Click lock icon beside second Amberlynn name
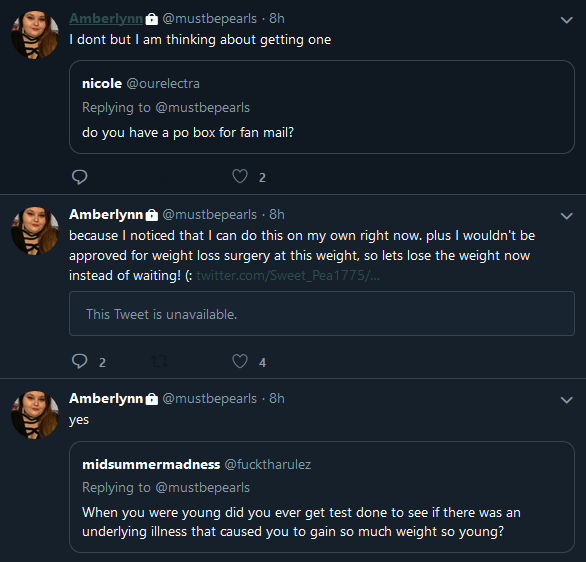 (x=151, y=215)
